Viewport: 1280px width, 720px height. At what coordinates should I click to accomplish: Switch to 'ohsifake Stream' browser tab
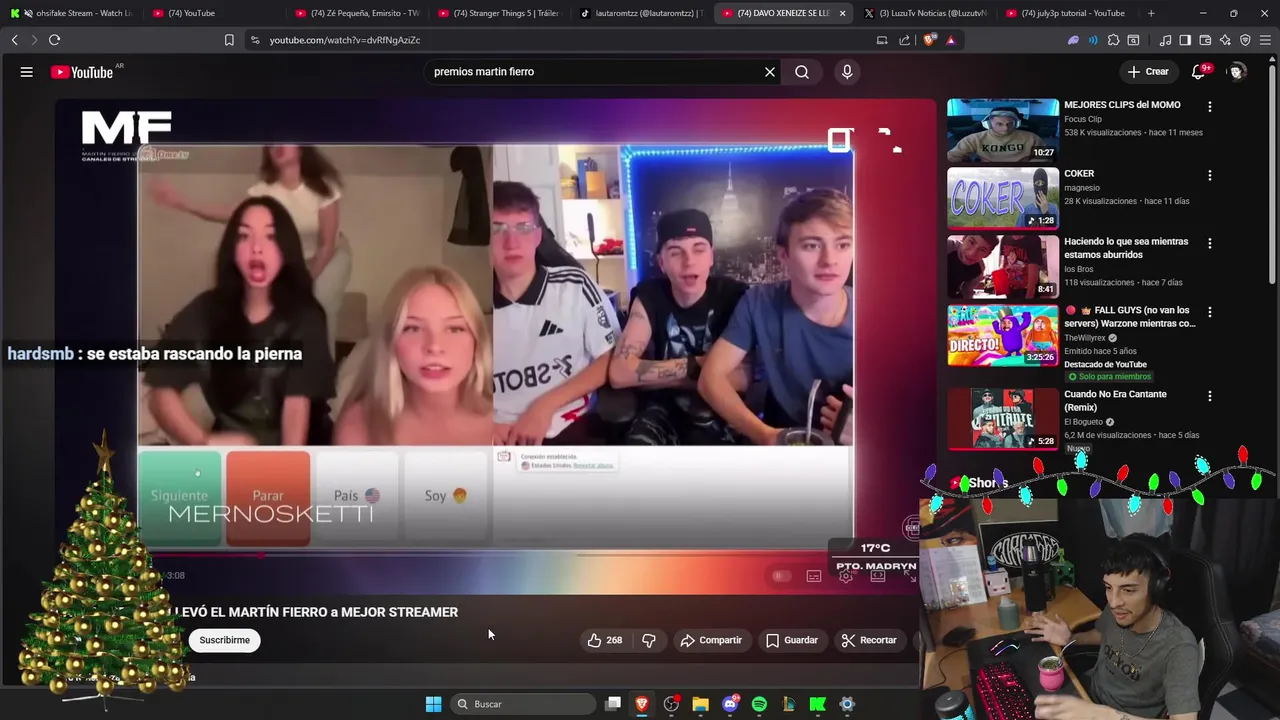(x=72, y=13)
